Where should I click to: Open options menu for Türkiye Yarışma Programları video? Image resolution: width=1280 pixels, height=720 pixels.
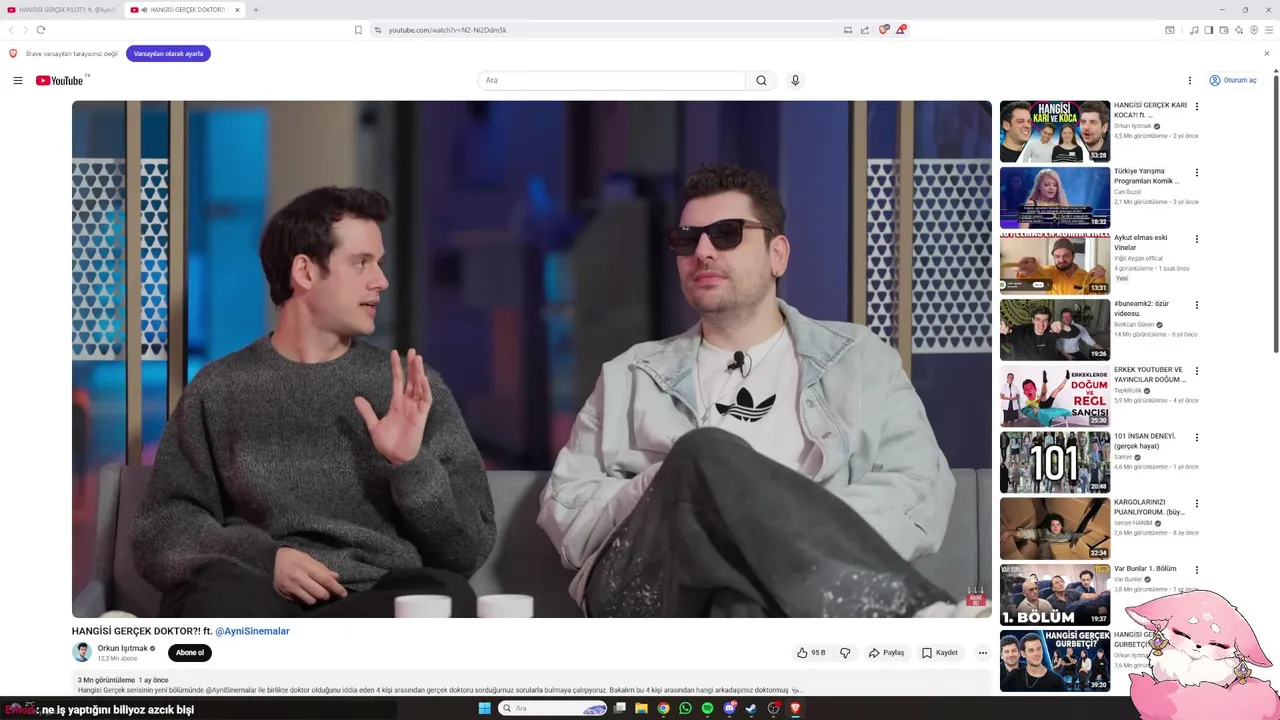(1197, 173)
